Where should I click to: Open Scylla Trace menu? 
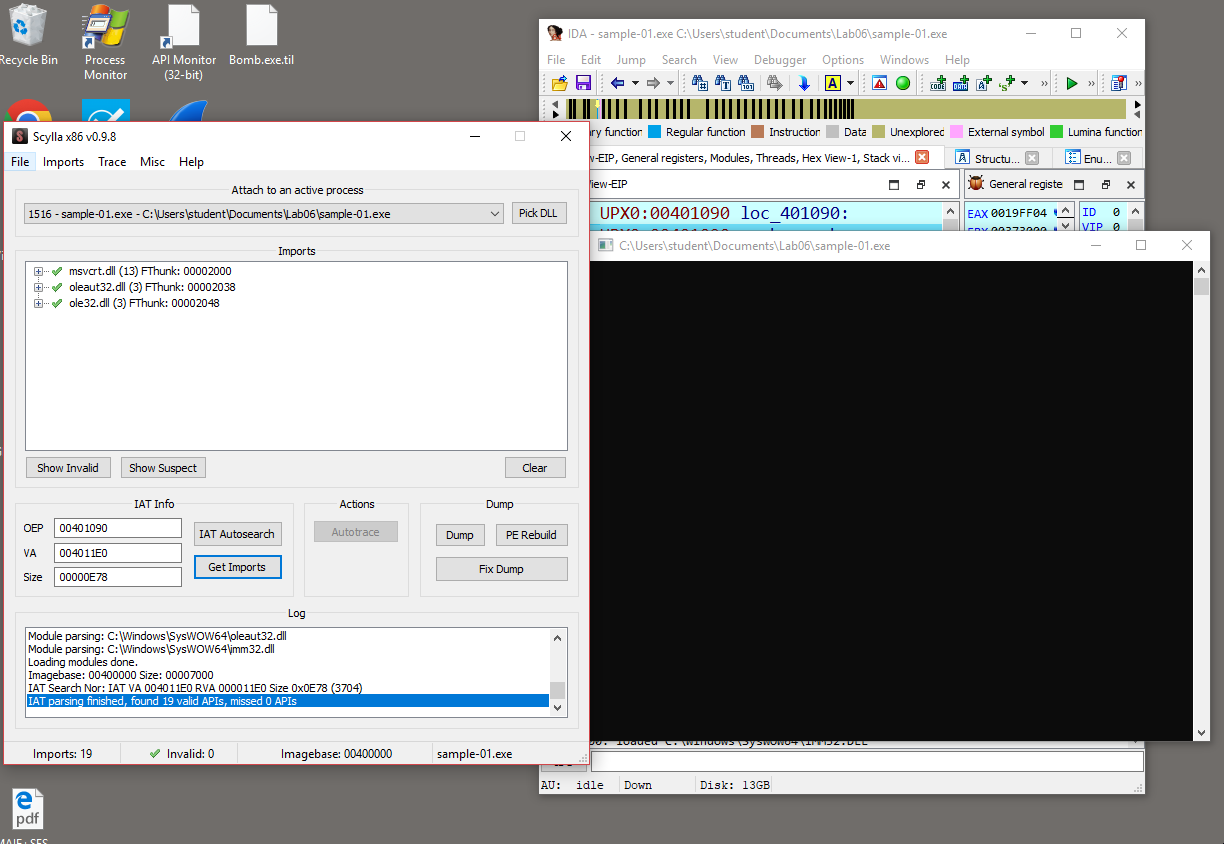coord(112,162)
